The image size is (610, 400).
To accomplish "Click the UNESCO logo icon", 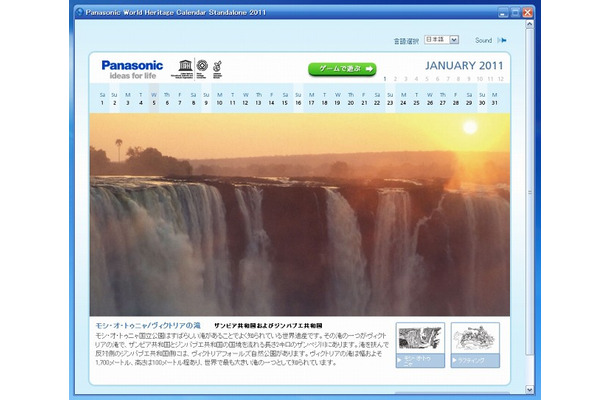I will point(184,68).
